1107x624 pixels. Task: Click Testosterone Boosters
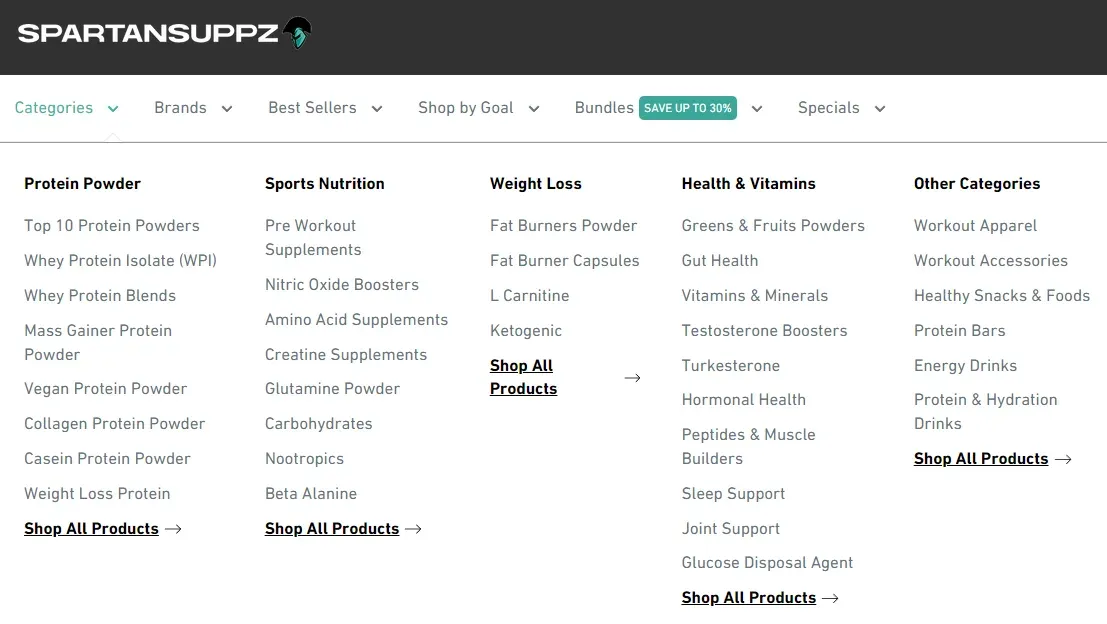(x=764, y=330)
